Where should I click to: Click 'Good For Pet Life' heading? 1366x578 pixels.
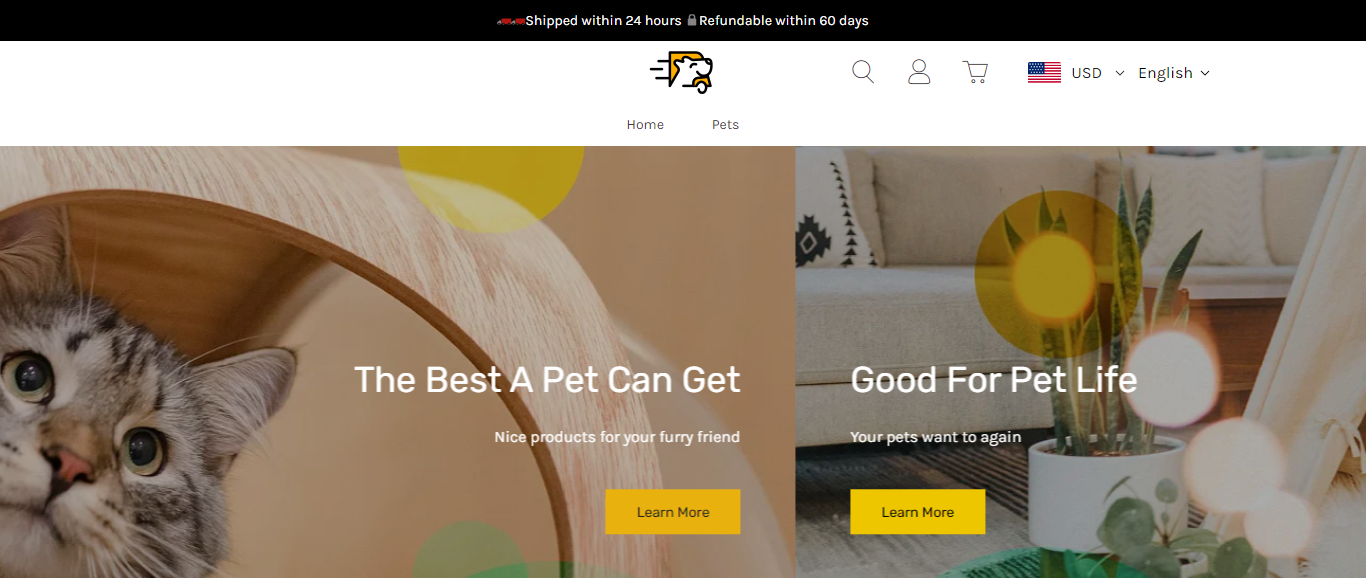coord(994,380)
